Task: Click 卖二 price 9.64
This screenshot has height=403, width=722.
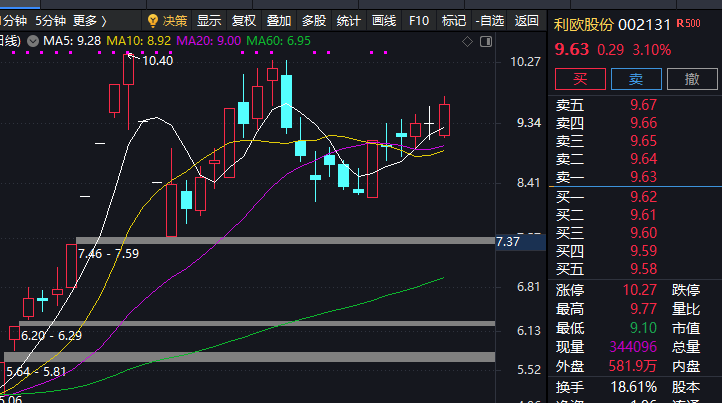Action: click(643, 159)
